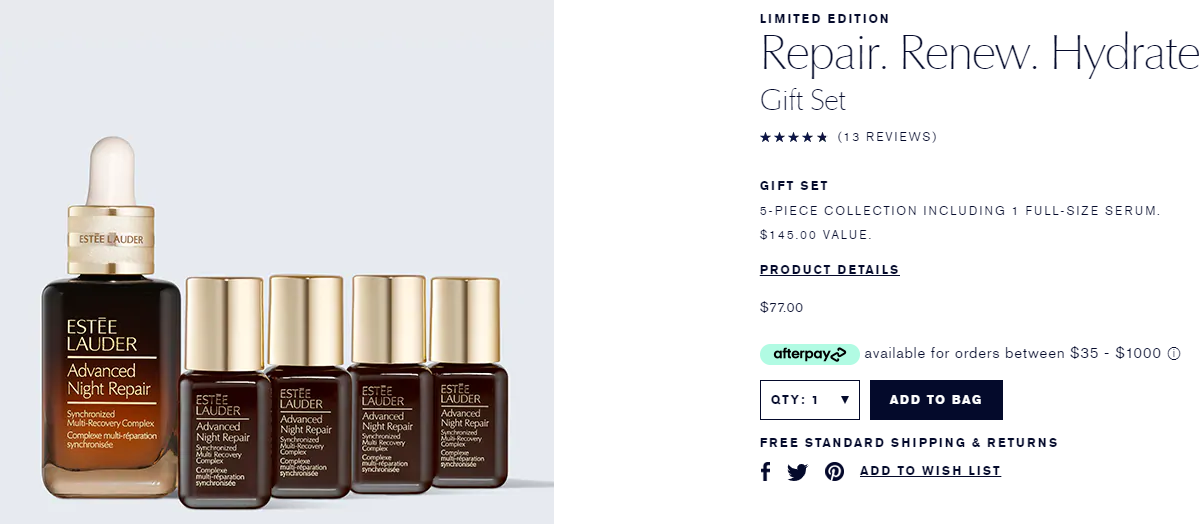Screen dimensions: 1199x524
Task: Click the Afterpay logo badge
Action: [x=810, y=354]
